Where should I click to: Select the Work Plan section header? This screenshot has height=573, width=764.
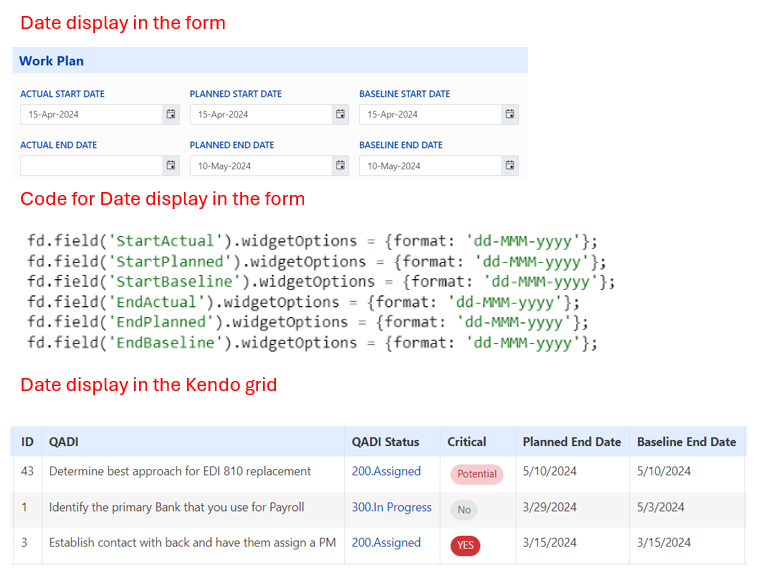(x=52, y=61)
